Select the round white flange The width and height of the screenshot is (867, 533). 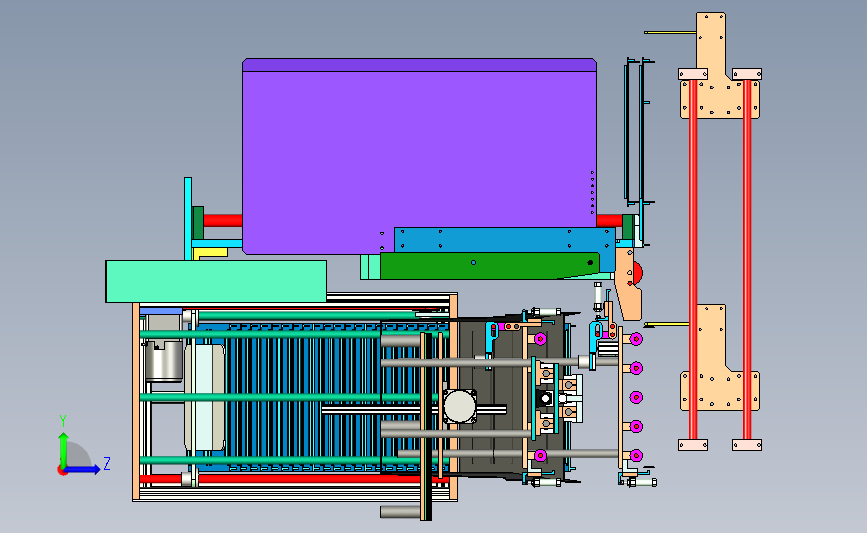point(459,406)
